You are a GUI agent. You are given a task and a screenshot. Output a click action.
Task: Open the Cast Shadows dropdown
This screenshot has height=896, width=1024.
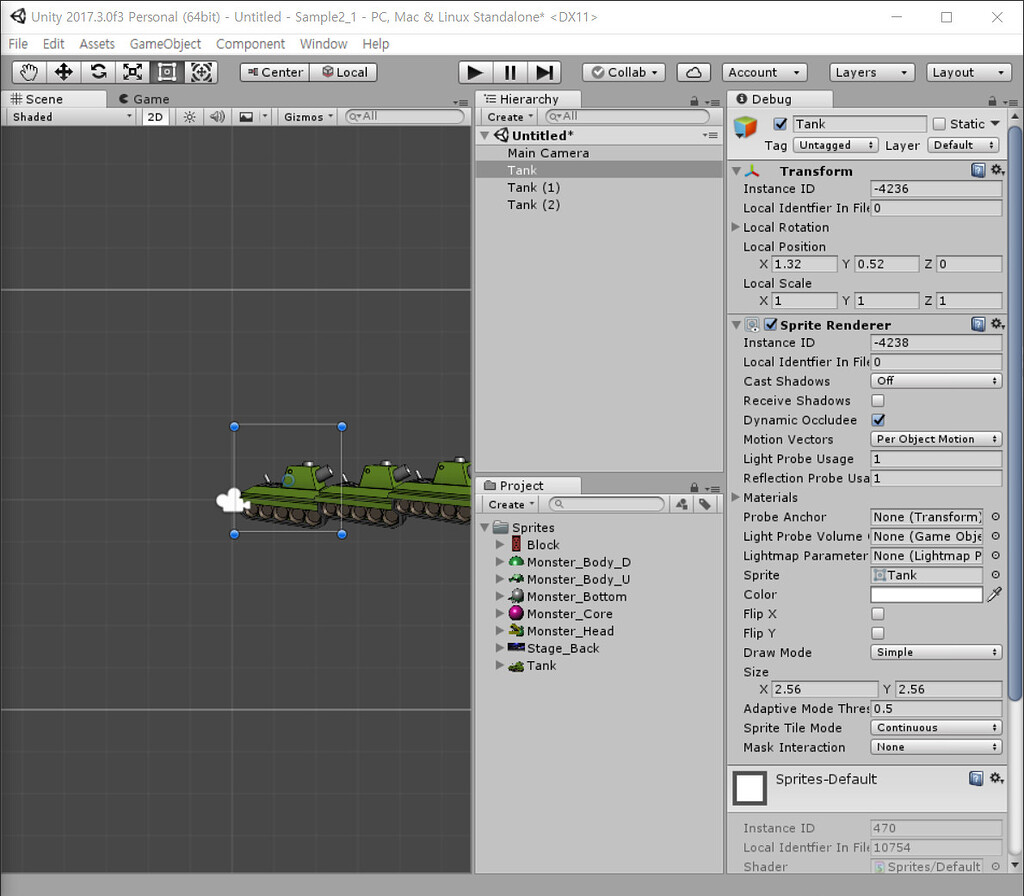935,380
